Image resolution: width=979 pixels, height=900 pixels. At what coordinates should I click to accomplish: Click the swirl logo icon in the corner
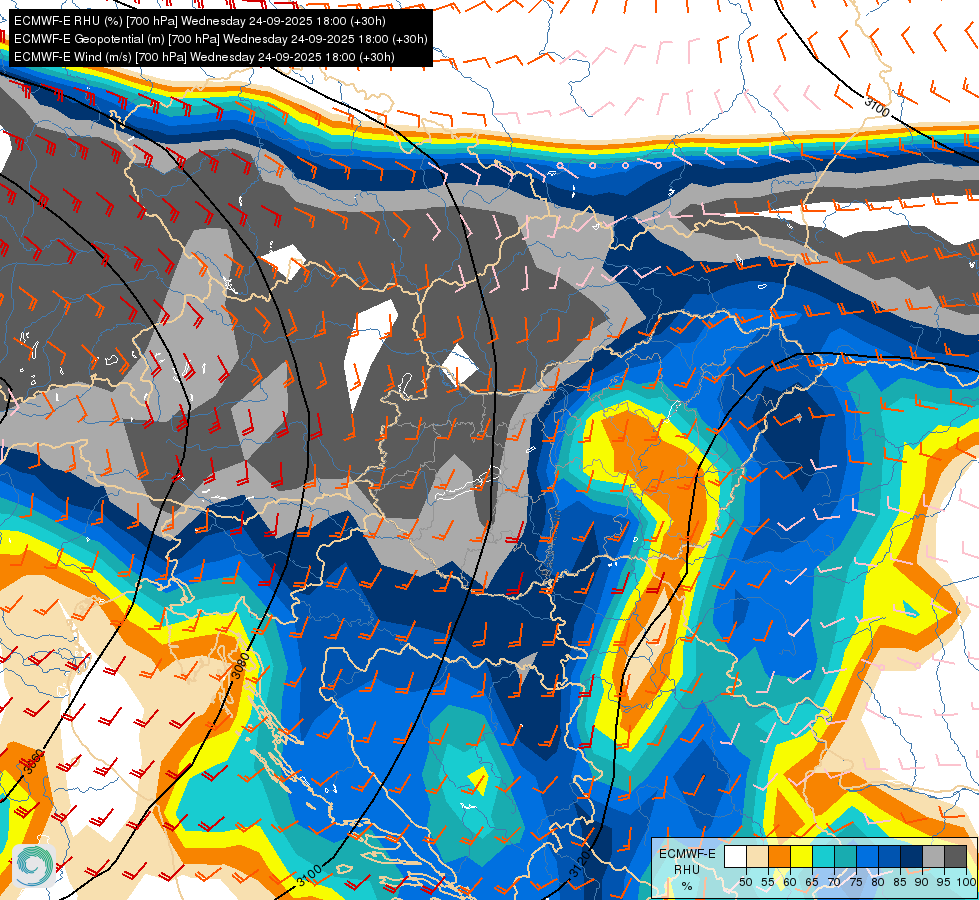pyautogui.click(x=34, y=865)
